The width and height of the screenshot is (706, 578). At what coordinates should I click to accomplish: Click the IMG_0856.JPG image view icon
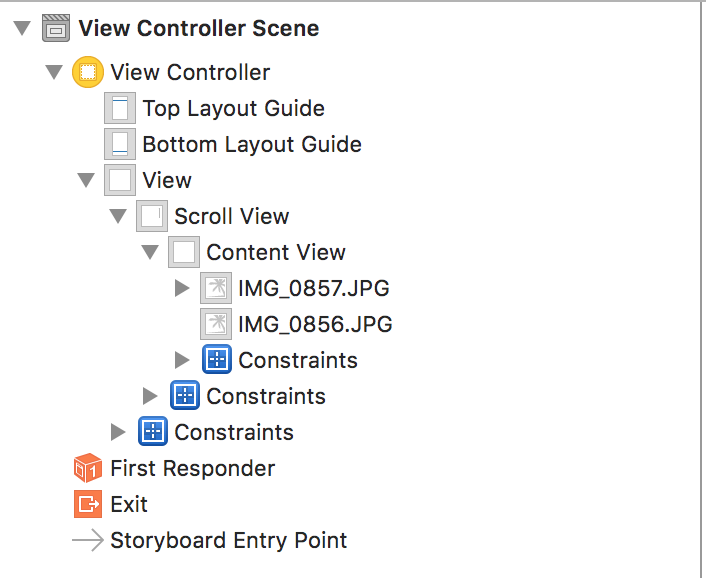click(x=216, y=325)
